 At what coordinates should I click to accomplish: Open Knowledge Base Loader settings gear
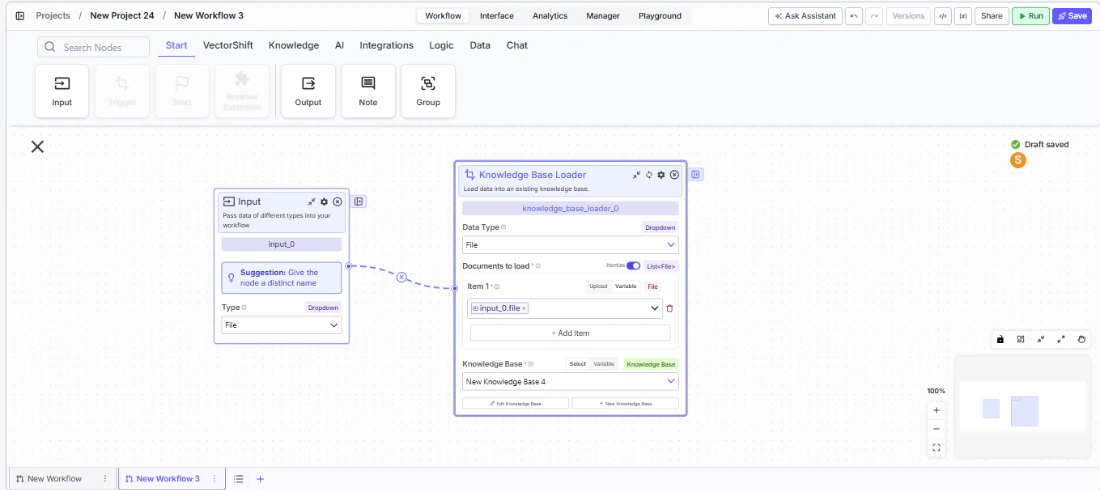pyautogui.click(x=661, y=175)
